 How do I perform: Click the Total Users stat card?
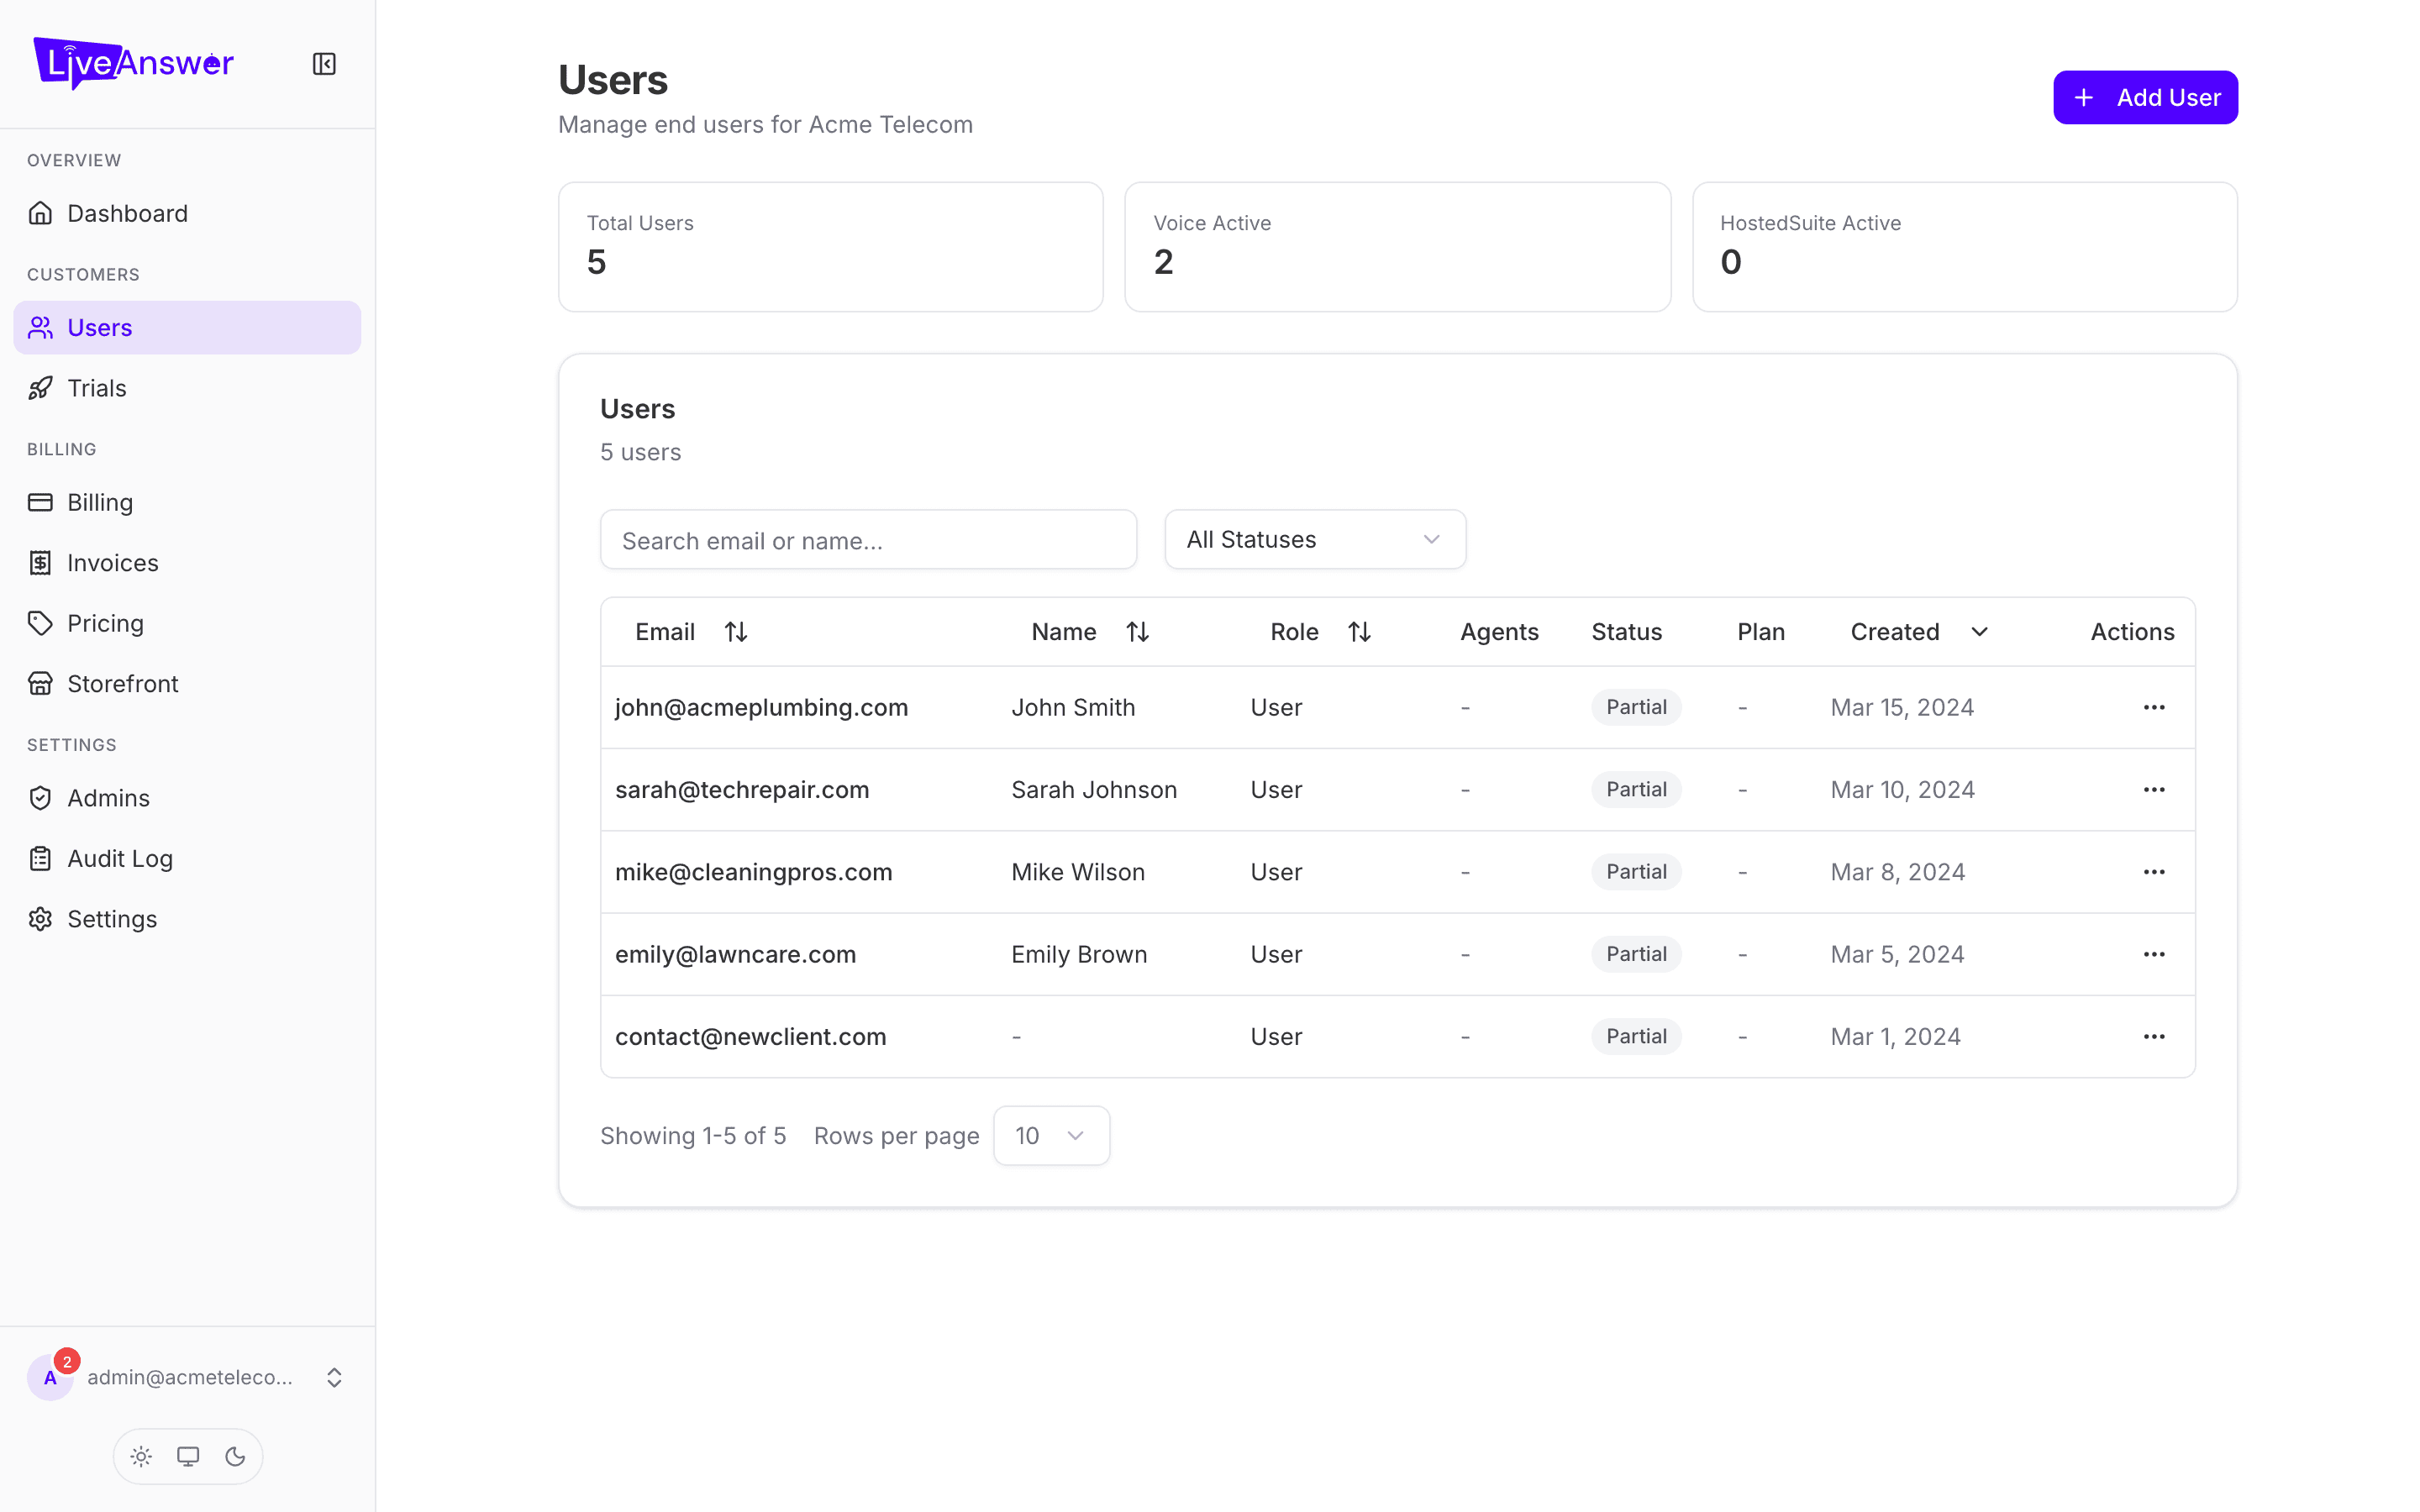click(x=830, y=247)
